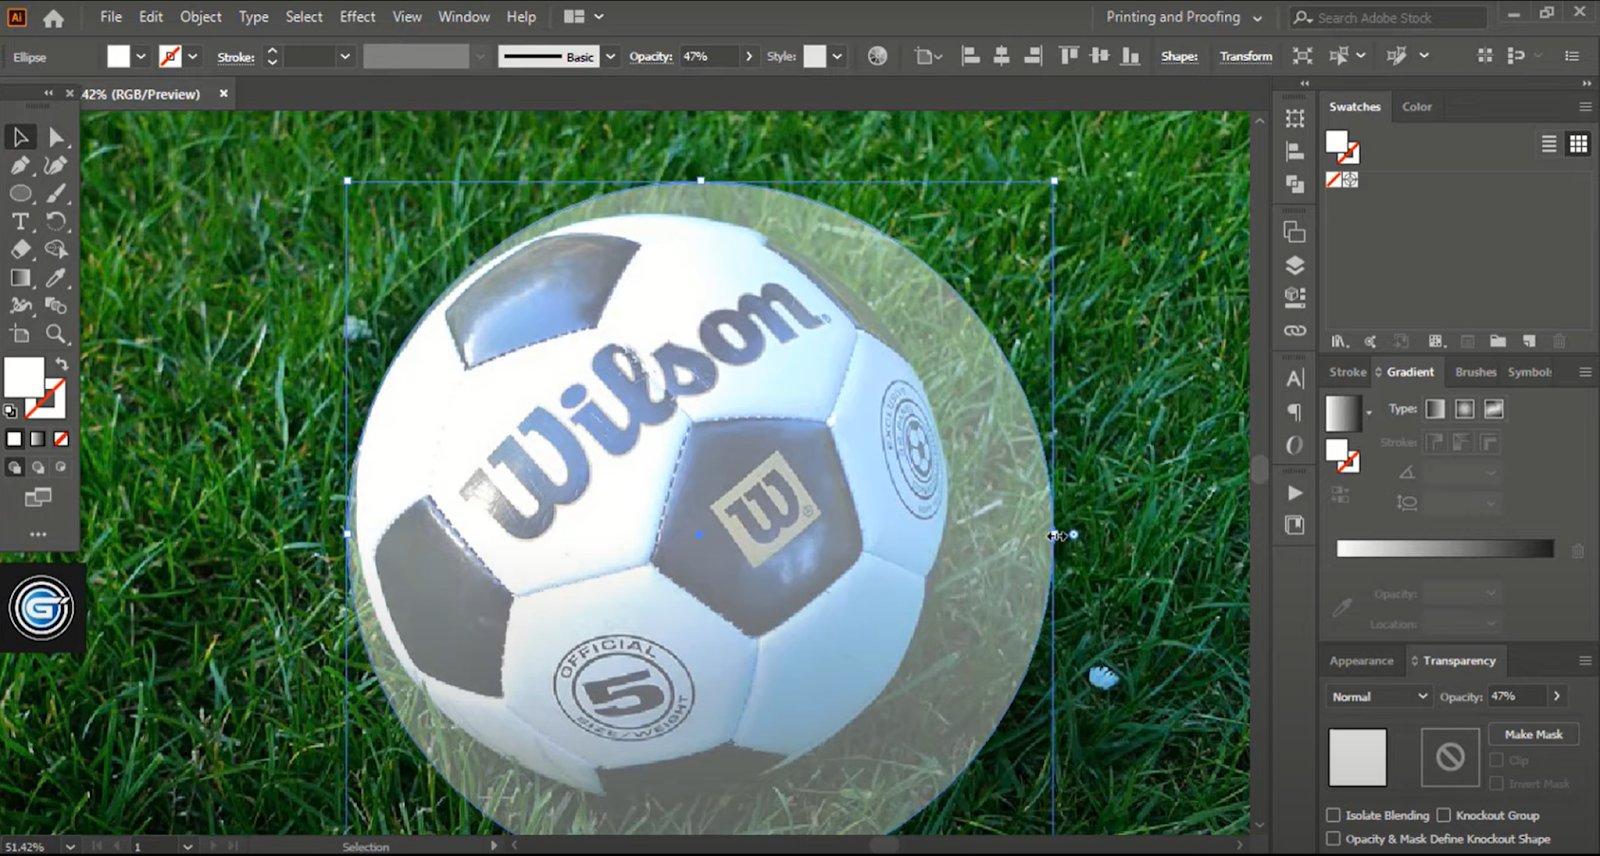1600x856 pixels.
Task: Click the Make Mask button
Action: [x=1533, y=734]
